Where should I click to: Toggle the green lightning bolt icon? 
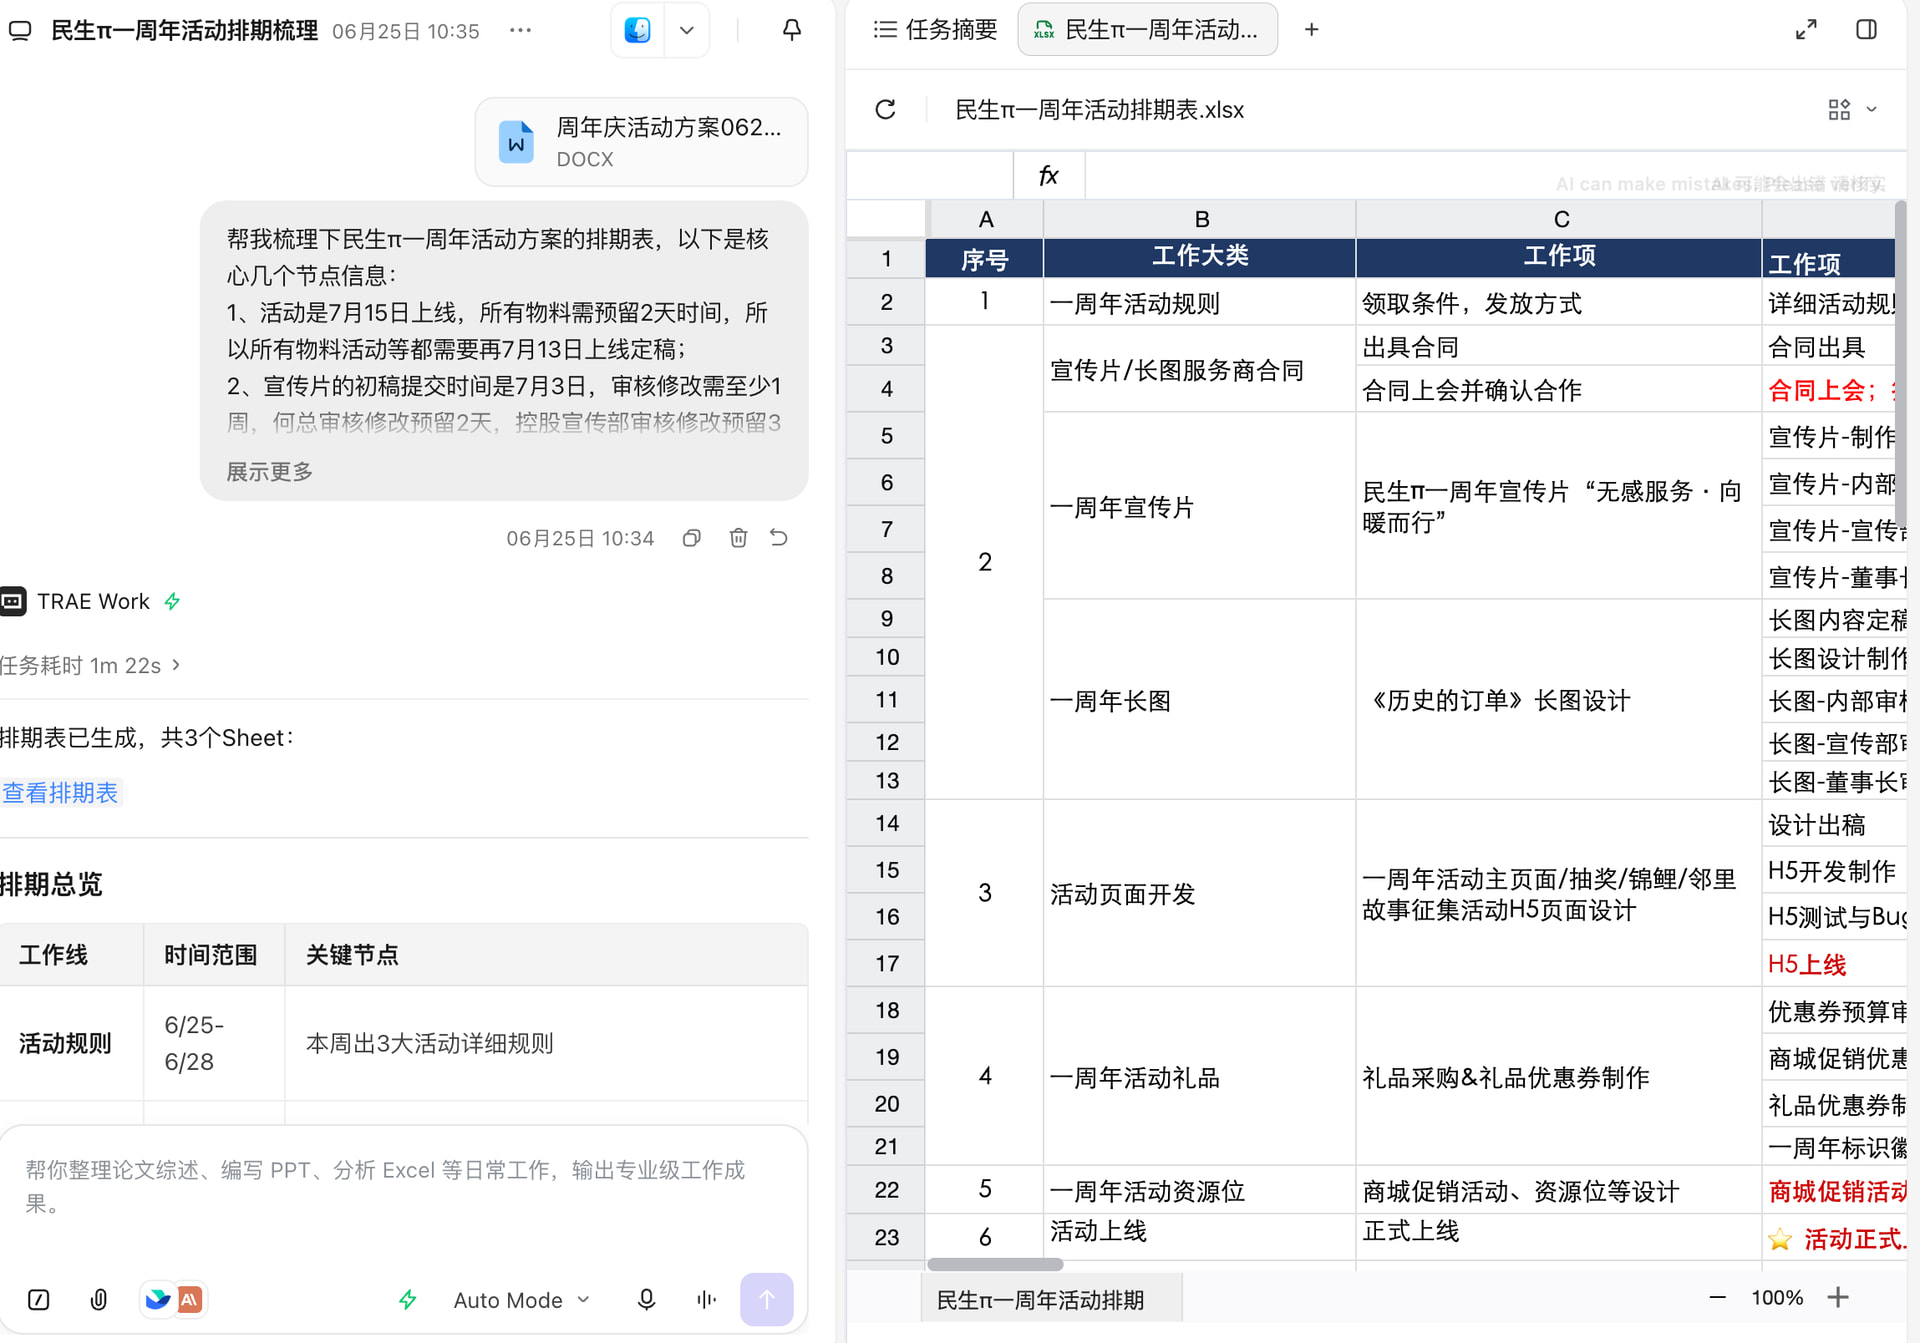407,1299
